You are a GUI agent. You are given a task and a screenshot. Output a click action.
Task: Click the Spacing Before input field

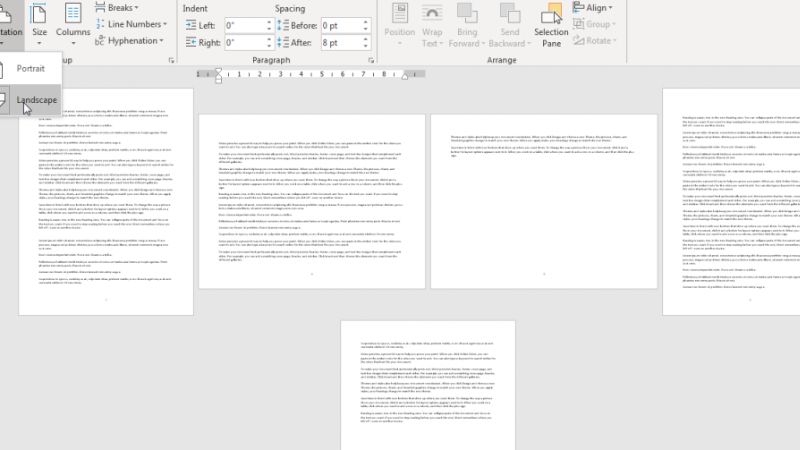coord(341,25)
